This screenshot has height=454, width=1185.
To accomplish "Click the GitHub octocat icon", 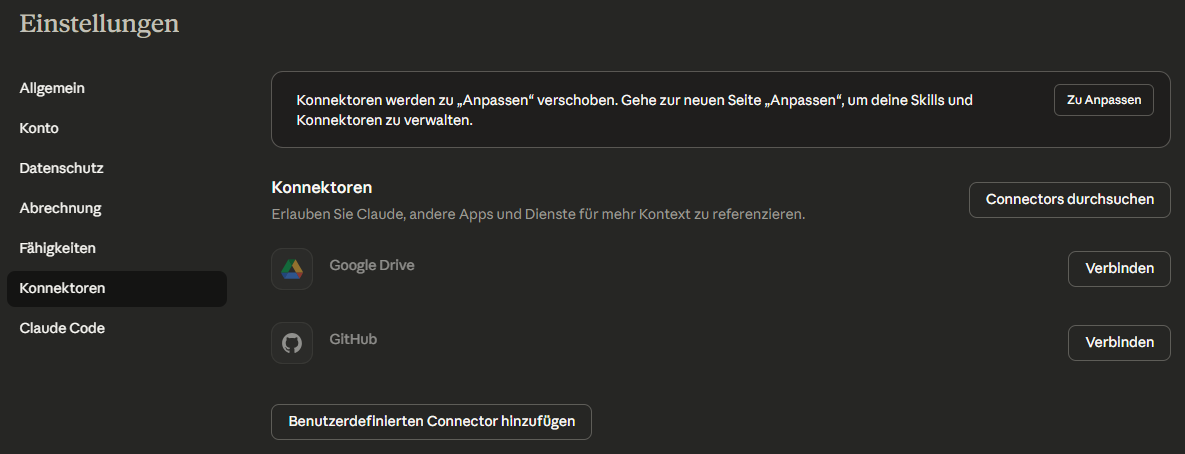I will pyautogui.click(x=292, y=343).
